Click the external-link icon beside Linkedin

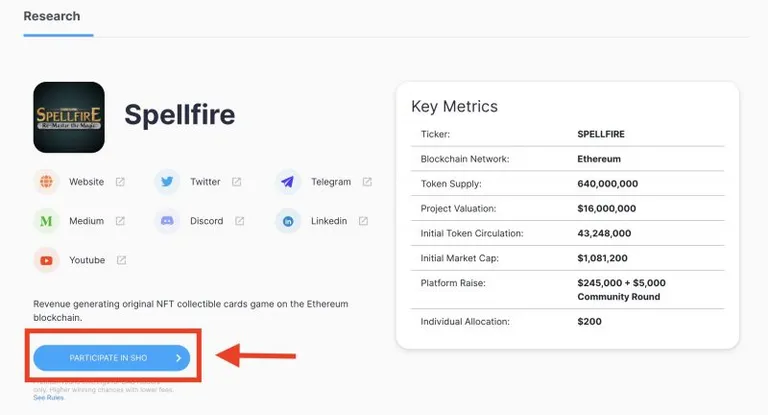363,221
